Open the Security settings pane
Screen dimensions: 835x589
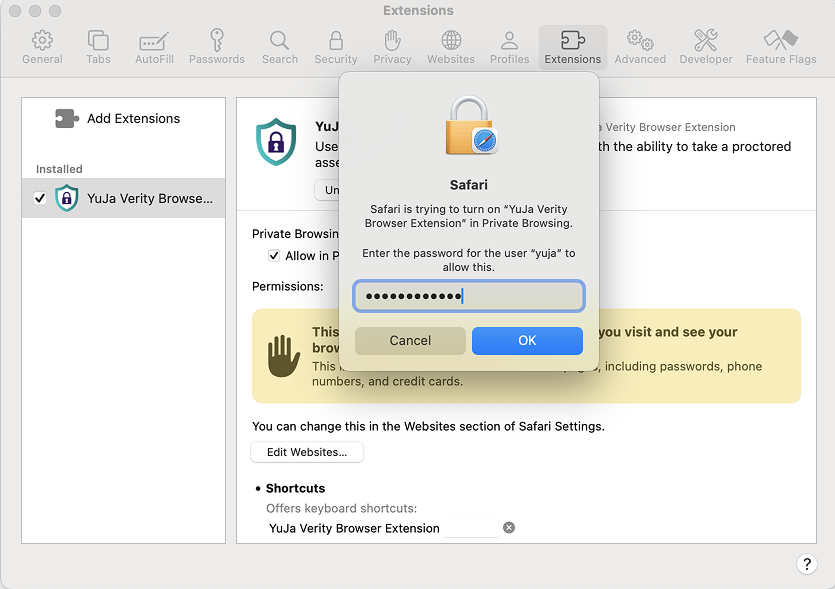[x=335, y=47]
